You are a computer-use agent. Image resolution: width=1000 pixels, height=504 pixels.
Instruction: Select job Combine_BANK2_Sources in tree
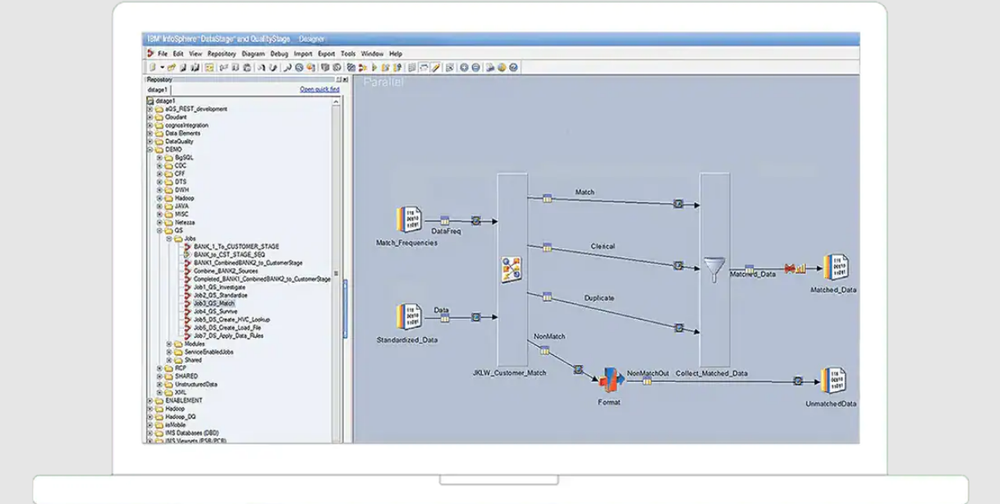coord(226,271)
